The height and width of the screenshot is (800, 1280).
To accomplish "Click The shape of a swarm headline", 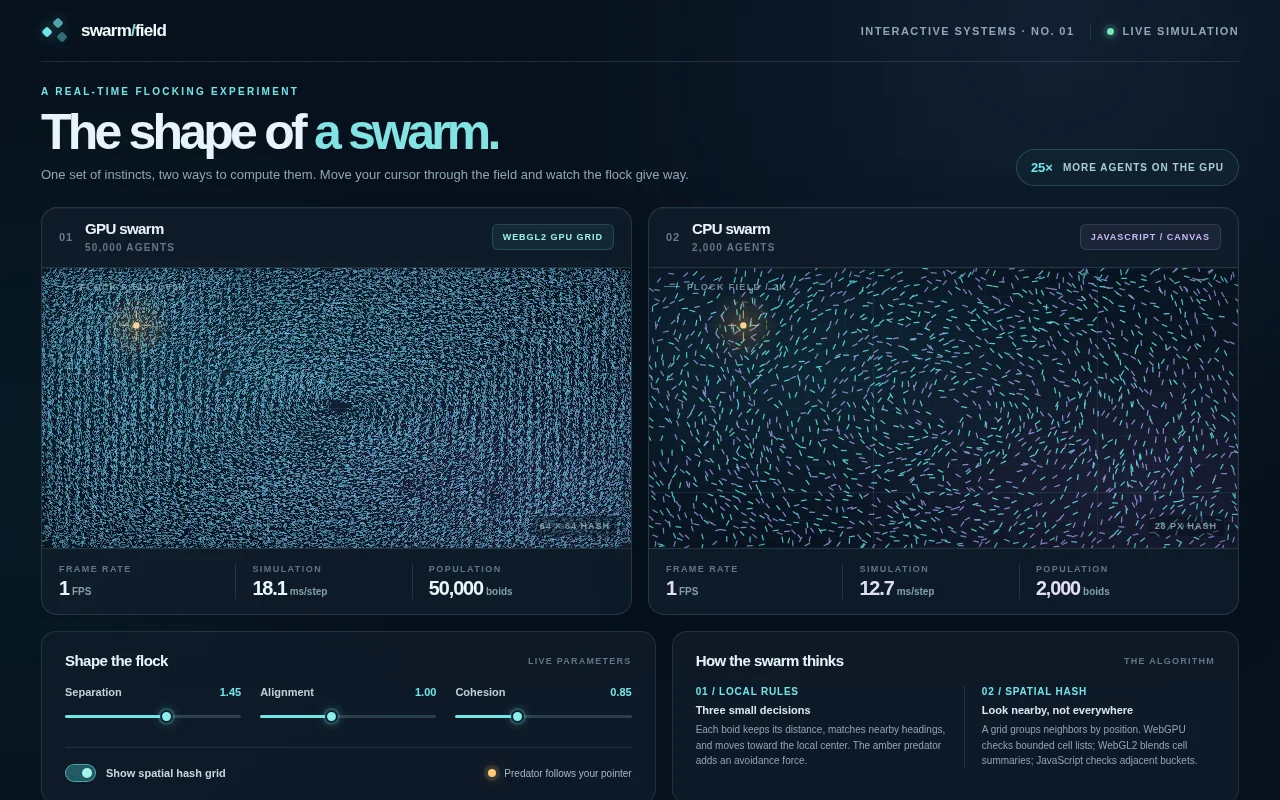I will (270, 132).
